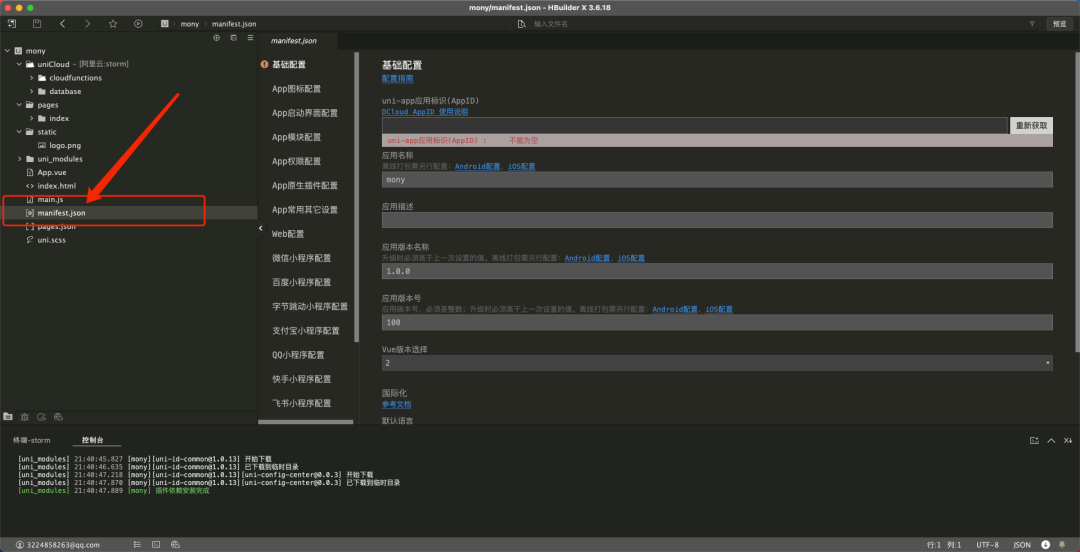Open the App启动界面配置 section

pyautogui.click(x=305, y=113)
